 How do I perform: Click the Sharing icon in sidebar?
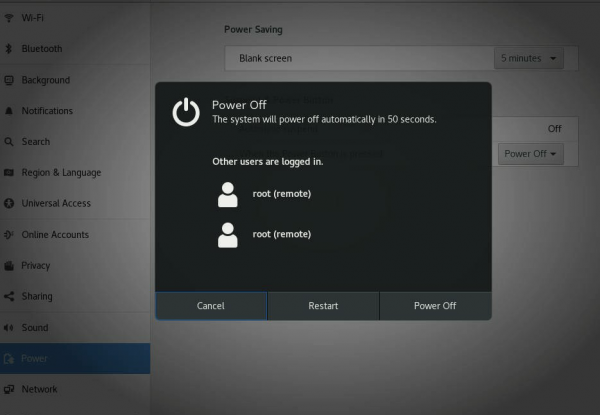9,296
